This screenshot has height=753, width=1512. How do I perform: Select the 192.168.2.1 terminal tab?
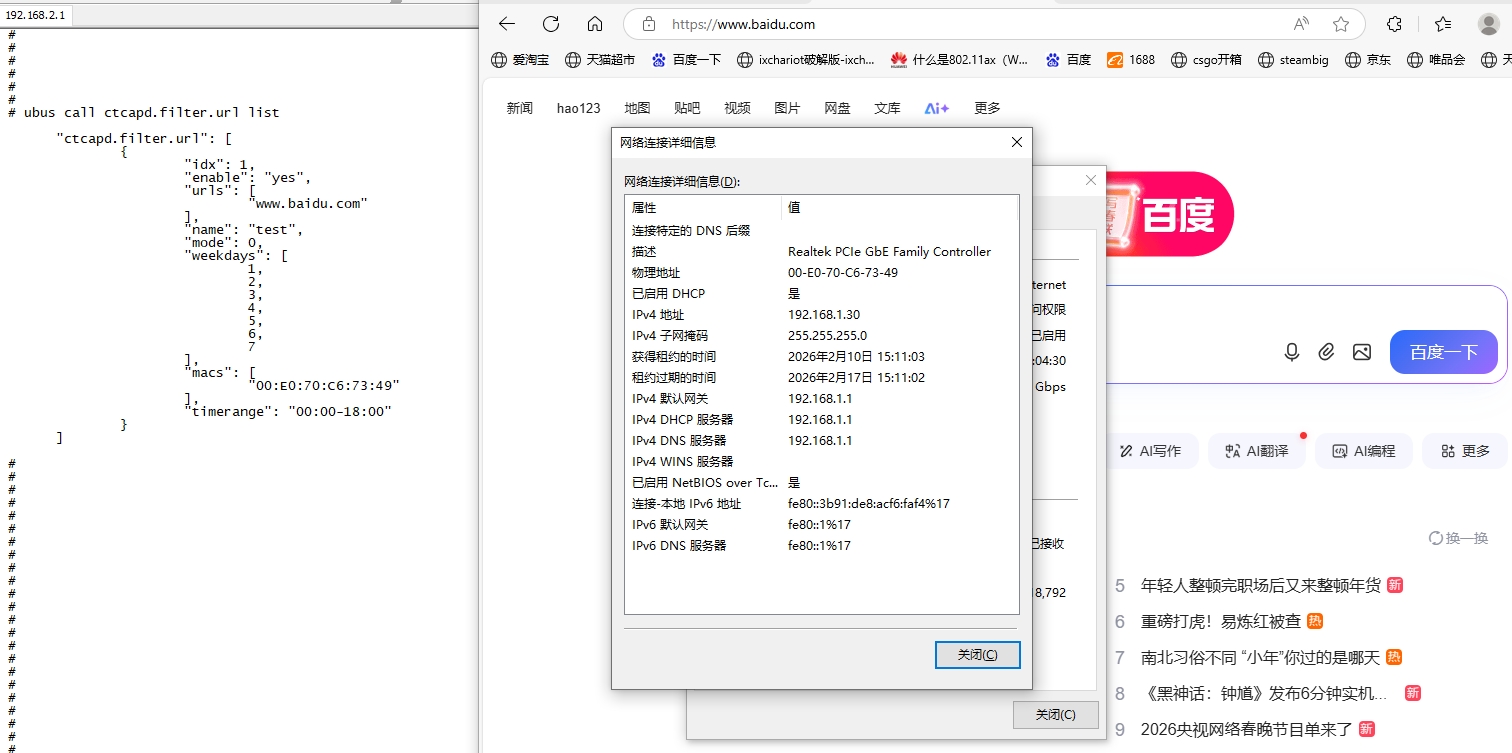36,15
